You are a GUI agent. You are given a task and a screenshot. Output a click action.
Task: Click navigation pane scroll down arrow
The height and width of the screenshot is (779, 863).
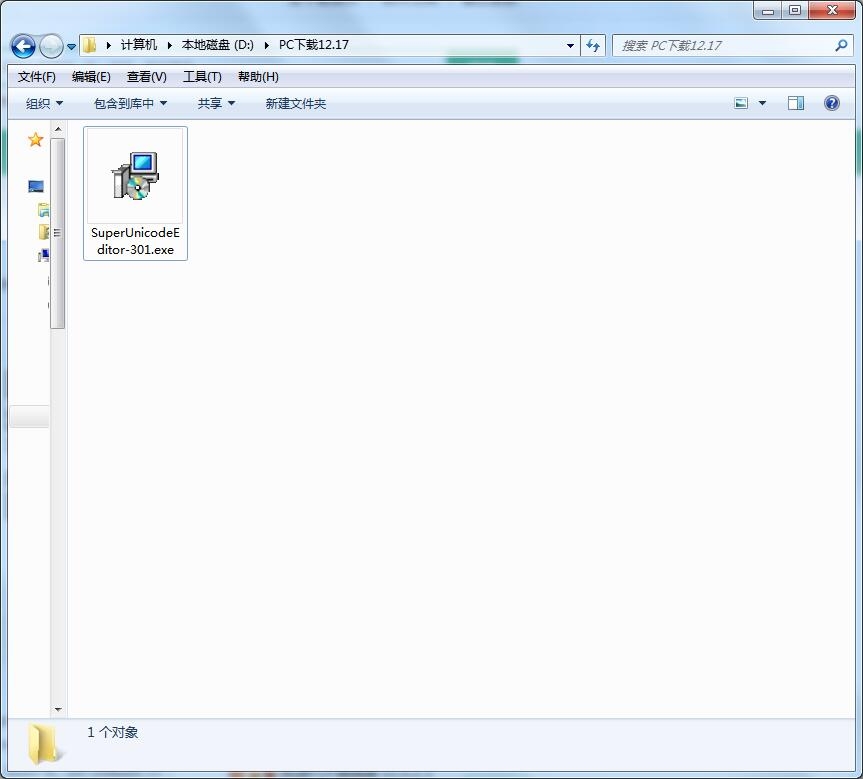[58, 710]
